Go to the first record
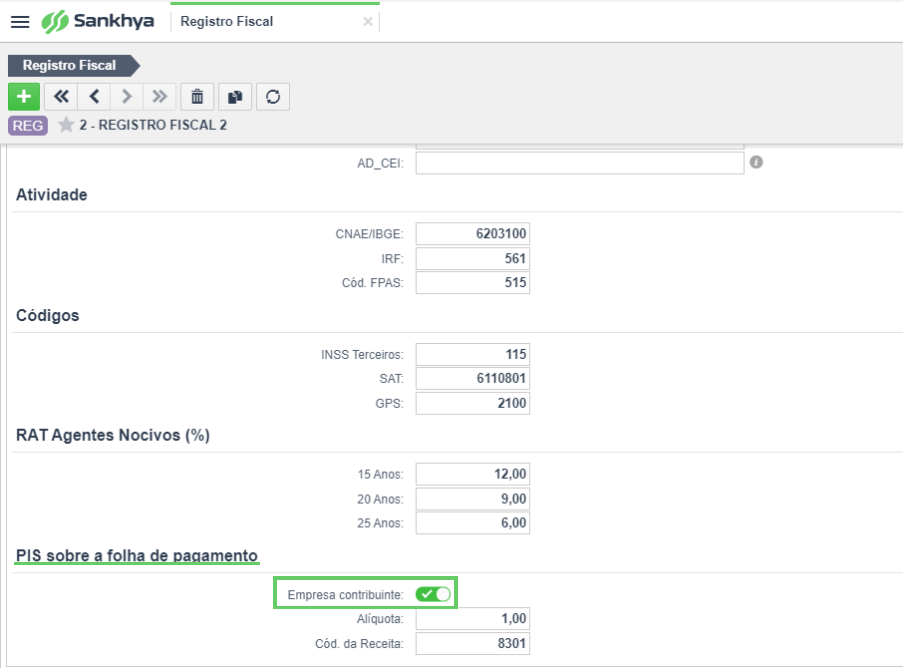The height and width of the screenshot is (668, 903). tap(61, 97)
